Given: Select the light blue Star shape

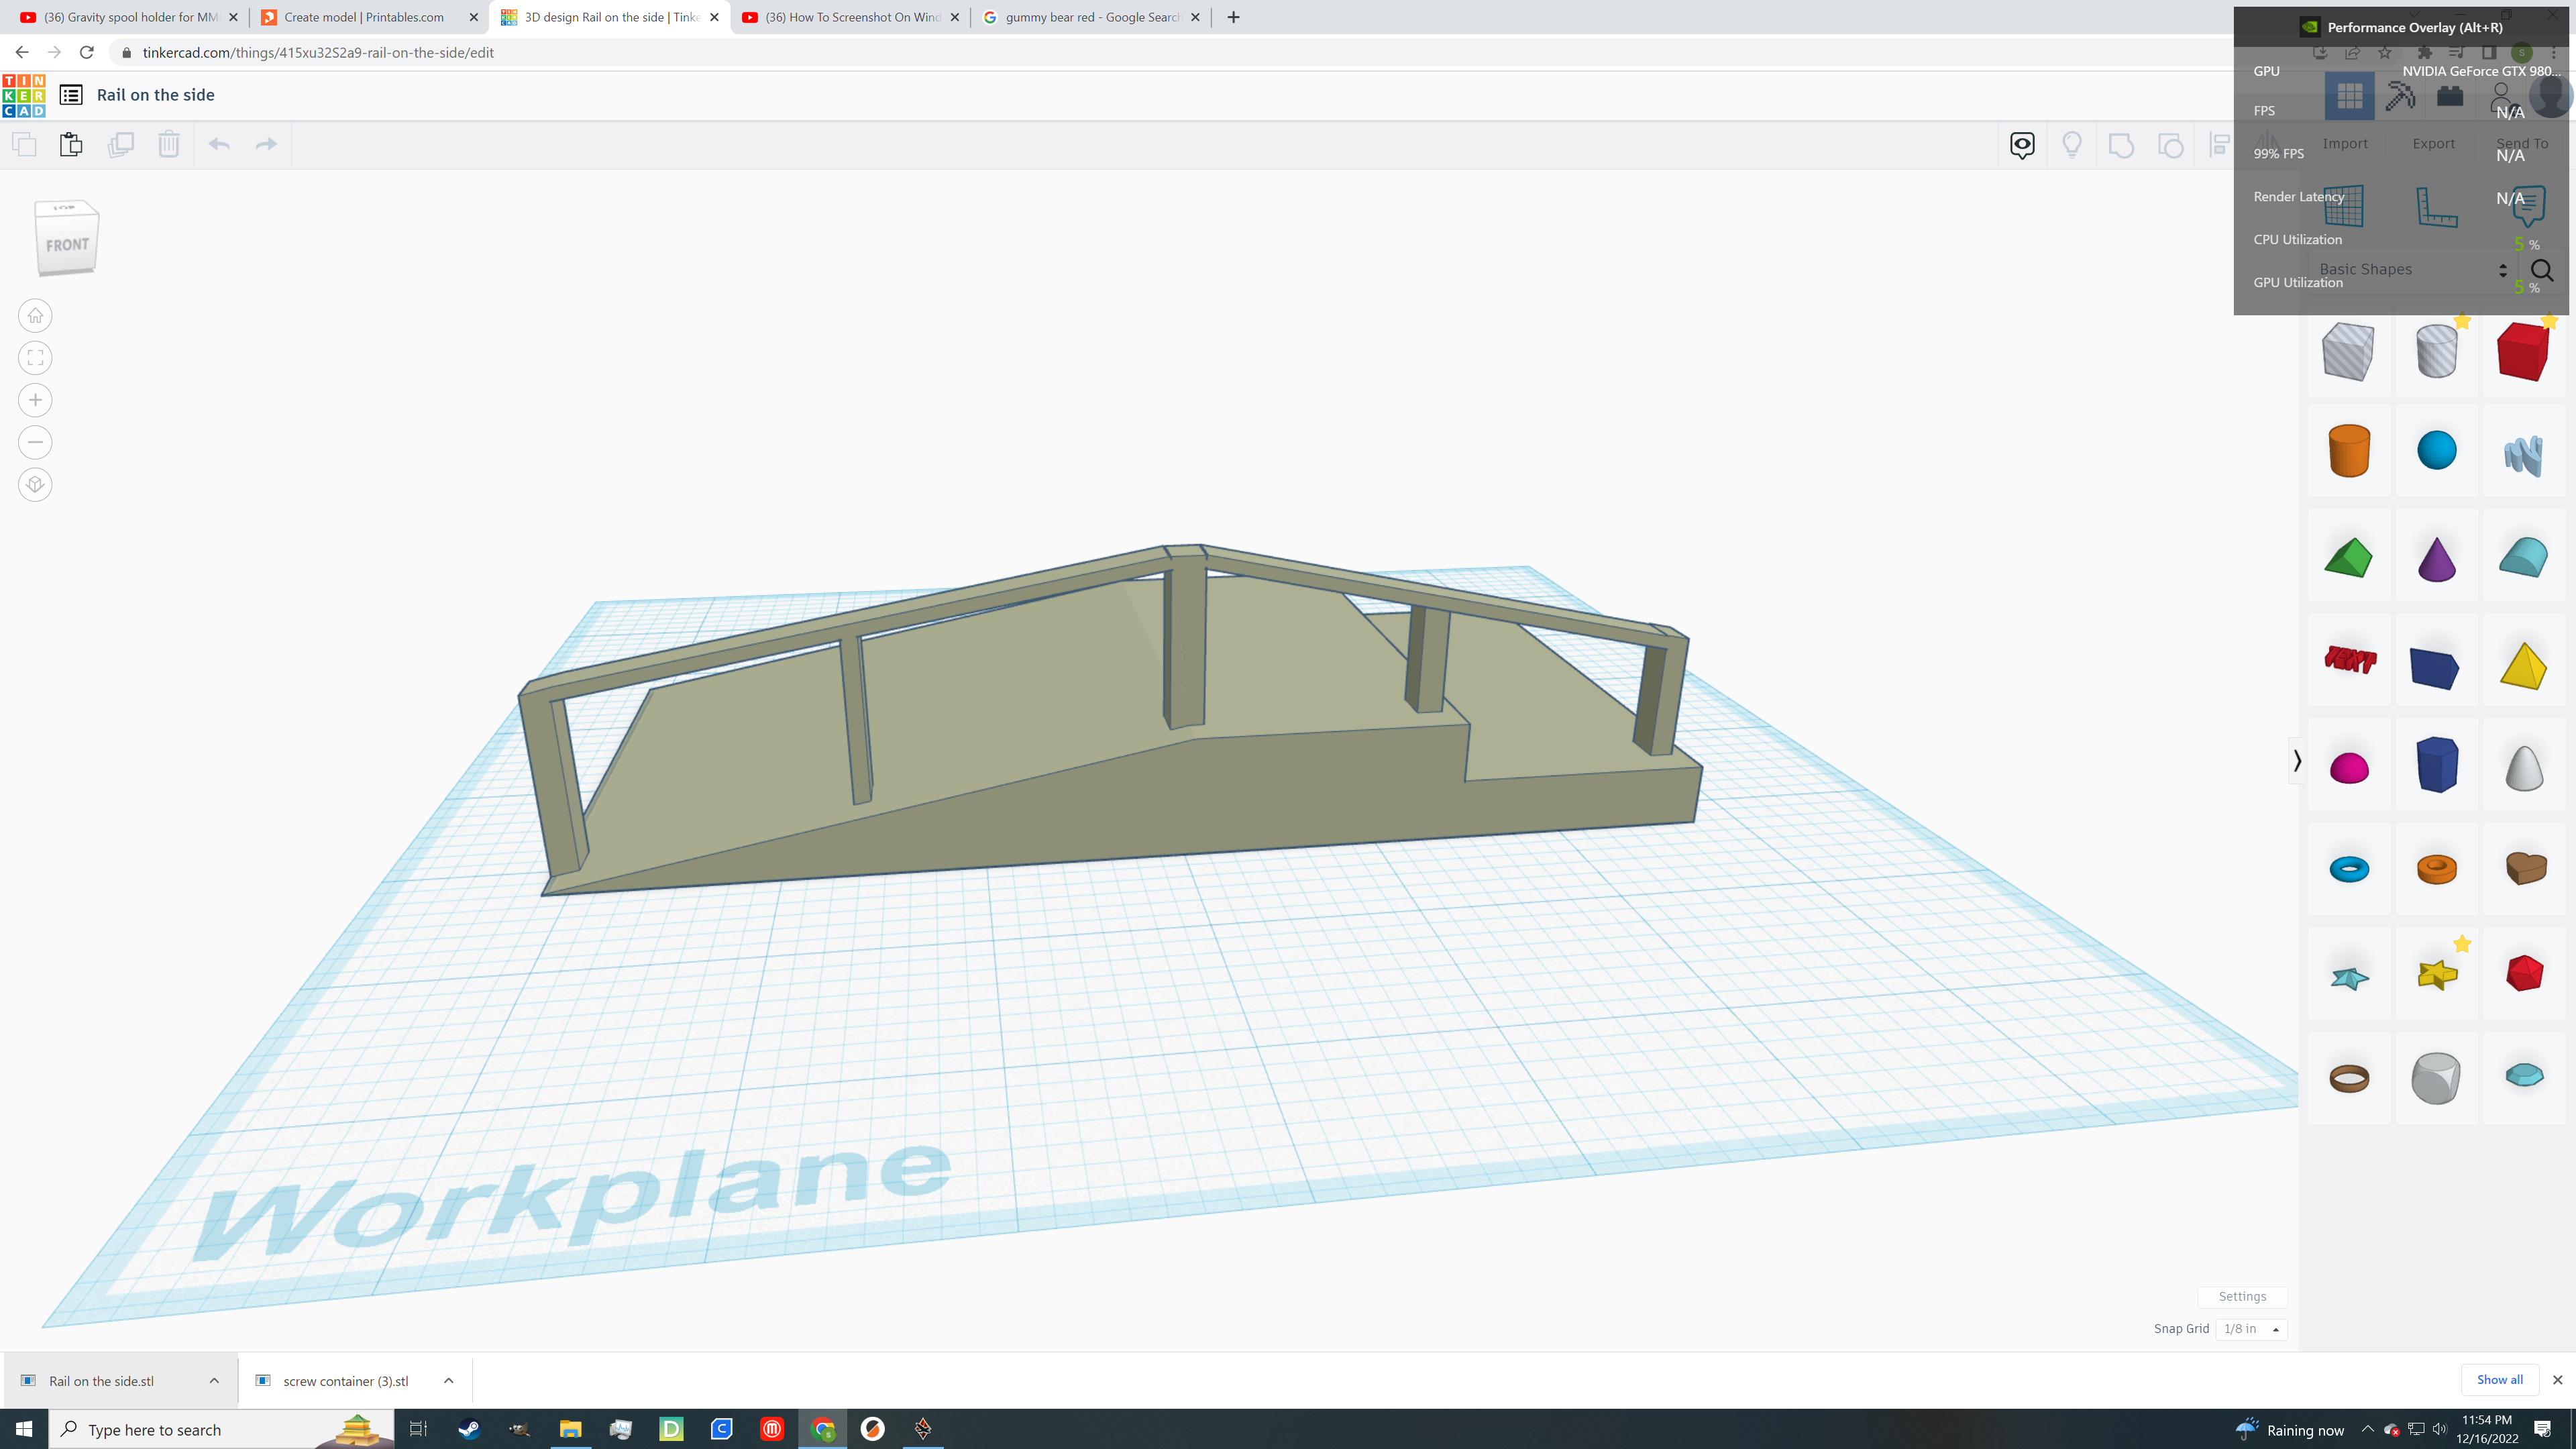Looking at the screenshot, I should point(2349,977).
